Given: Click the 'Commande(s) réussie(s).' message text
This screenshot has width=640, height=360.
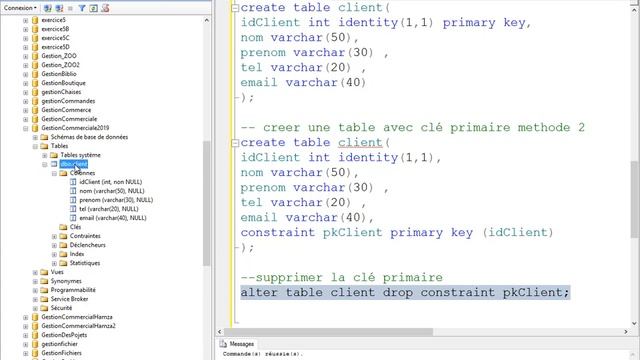Looking at the screenshot, I should click(262, 354).
